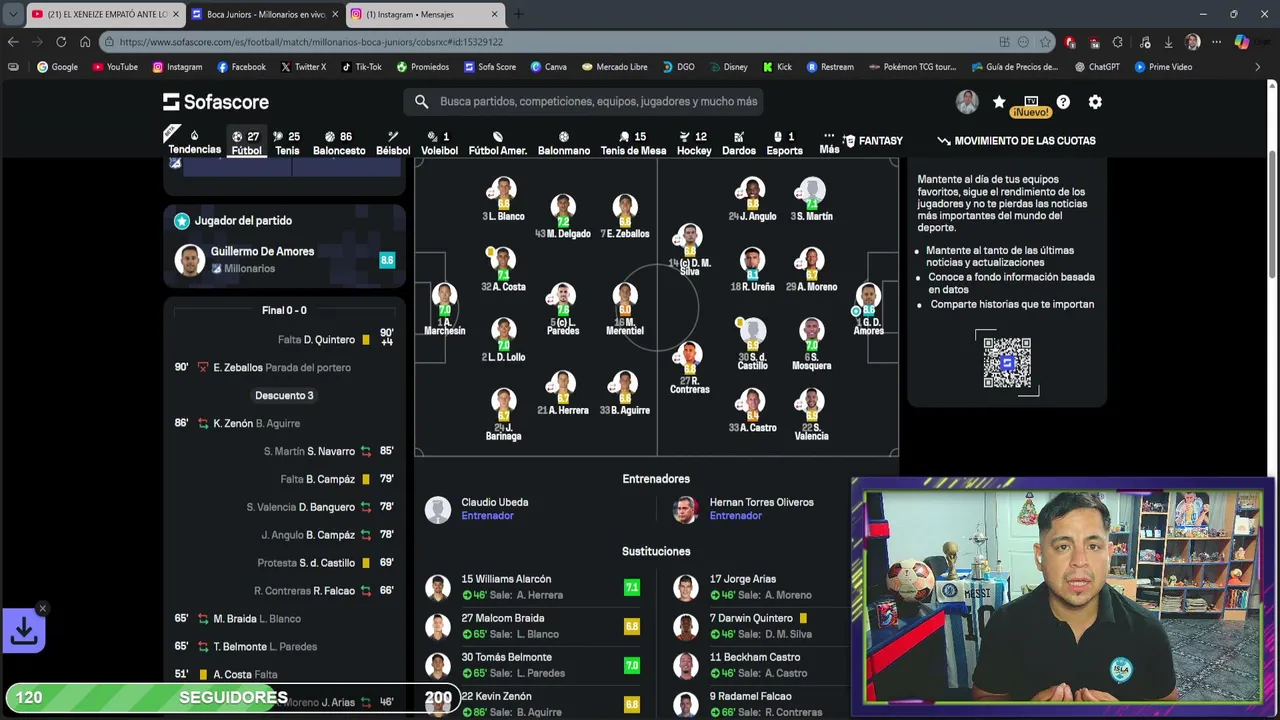Click the E. Zeballos Parada del portero event
The height and width of the screenshot is (720, 1280).
(x=284, y=368)
